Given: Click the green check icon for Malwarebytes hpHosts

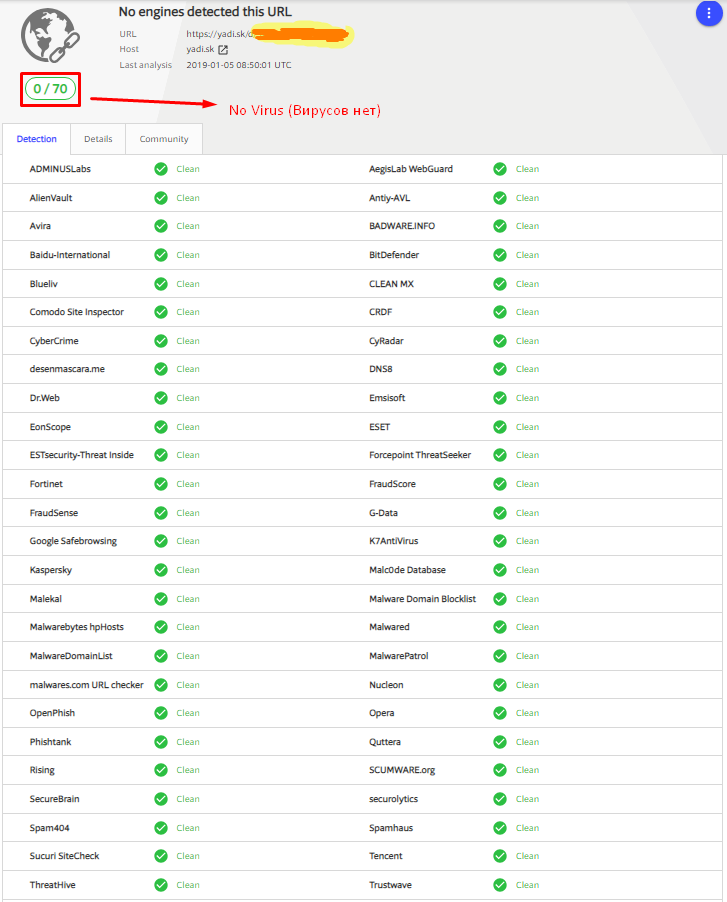Looking at the screenshot, I should 161,627.
